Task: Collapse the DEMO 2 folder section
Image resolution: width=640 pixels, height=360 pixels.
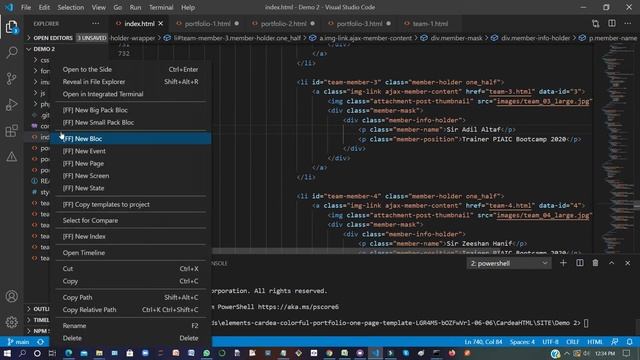Action: click(x=40, y=49)
